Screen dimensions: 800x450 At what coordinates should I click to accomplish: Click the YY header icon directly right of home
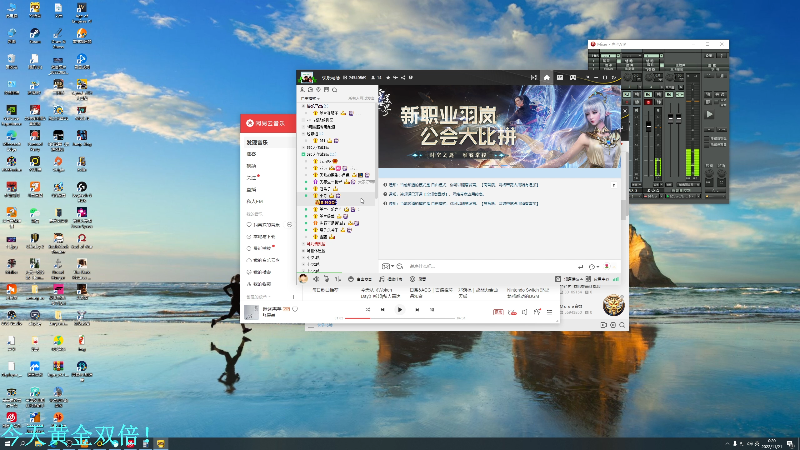point(560,78)
